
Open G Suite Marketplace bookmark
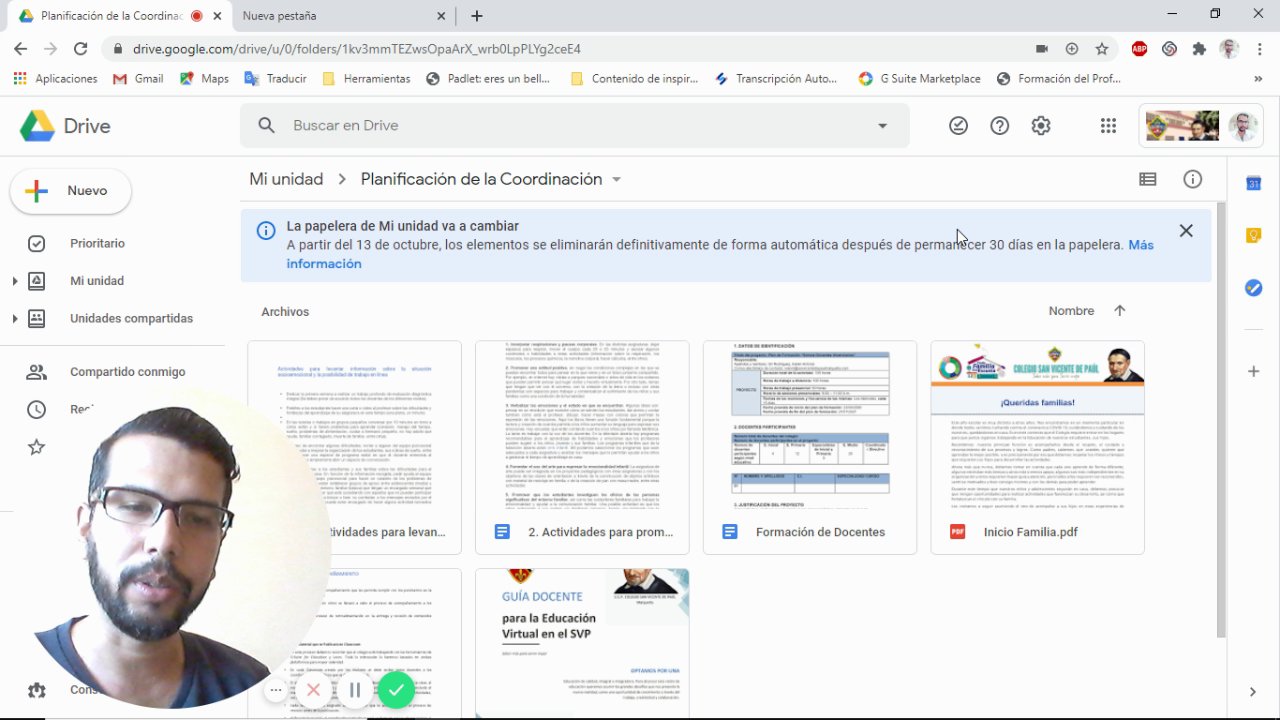(x=919, y=78)
